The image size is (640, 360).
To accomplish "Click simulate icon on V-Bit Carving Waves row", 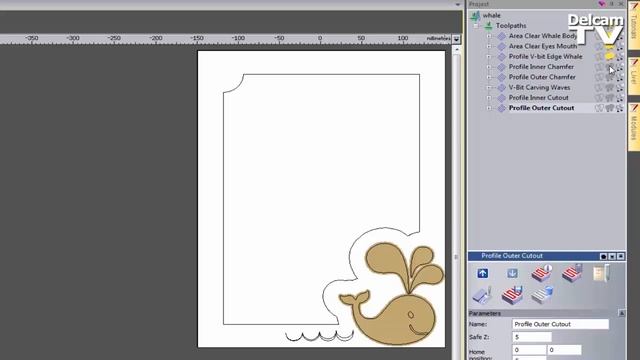I will tap(620, 87).
